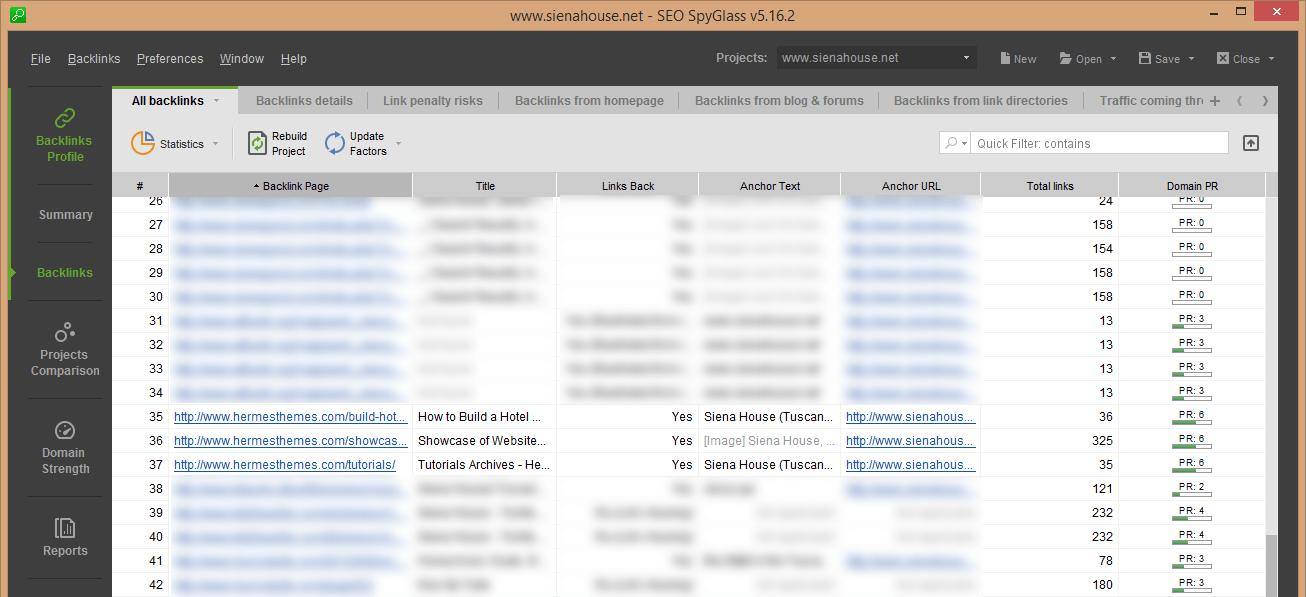The height and width of the screenshot is (597, 1306).
Task: Expand the Update Factors dropdown arrow
Action: point(398,144)
